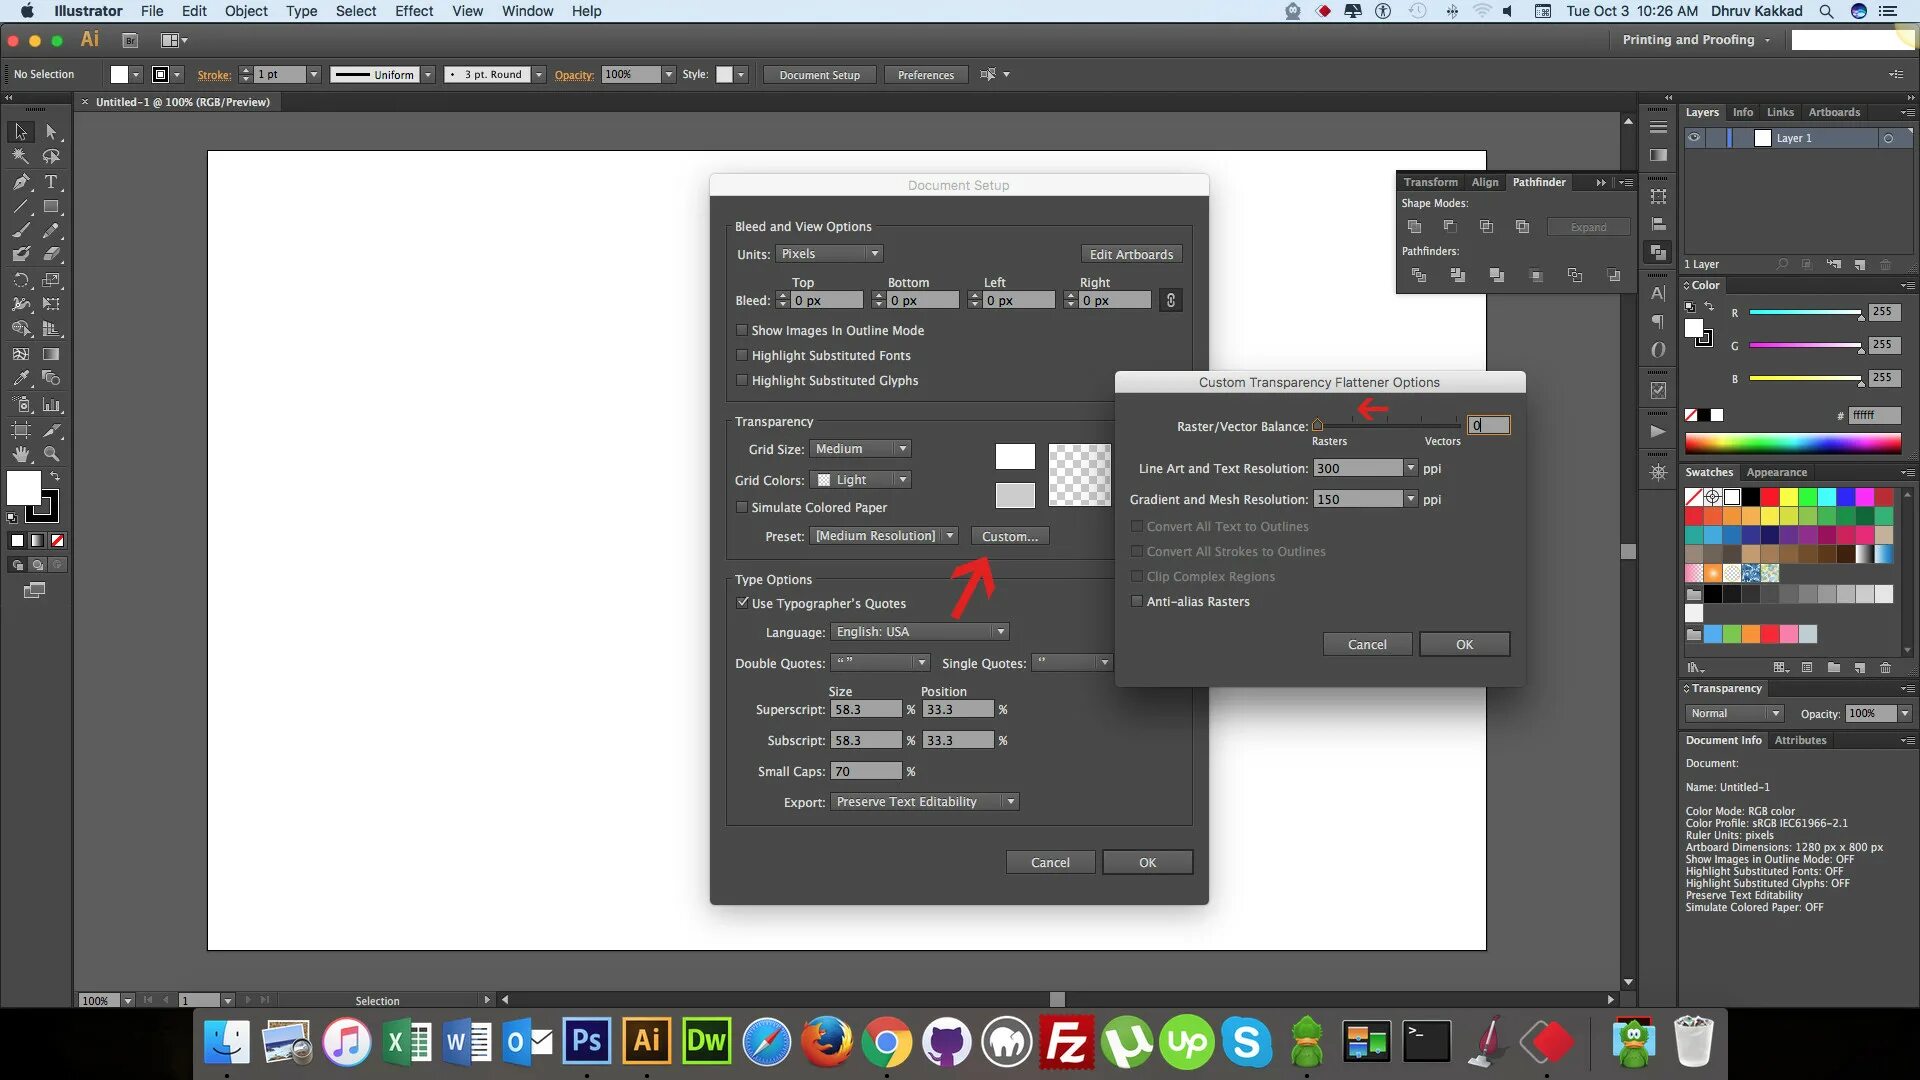Select the Eyedropper tool
Screen dimensions: 1920x1080
pyautogui.click(x=21, y=379)
